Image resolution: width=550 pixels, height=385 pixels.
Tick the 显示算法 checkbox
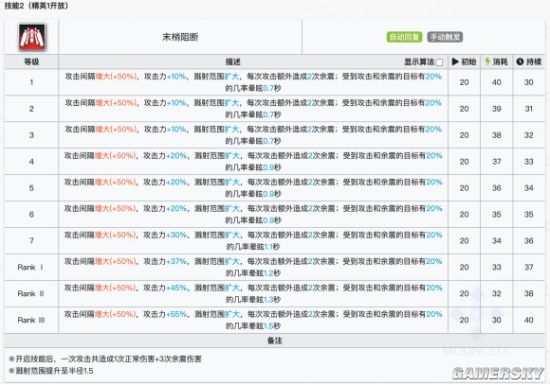(439, 62)
